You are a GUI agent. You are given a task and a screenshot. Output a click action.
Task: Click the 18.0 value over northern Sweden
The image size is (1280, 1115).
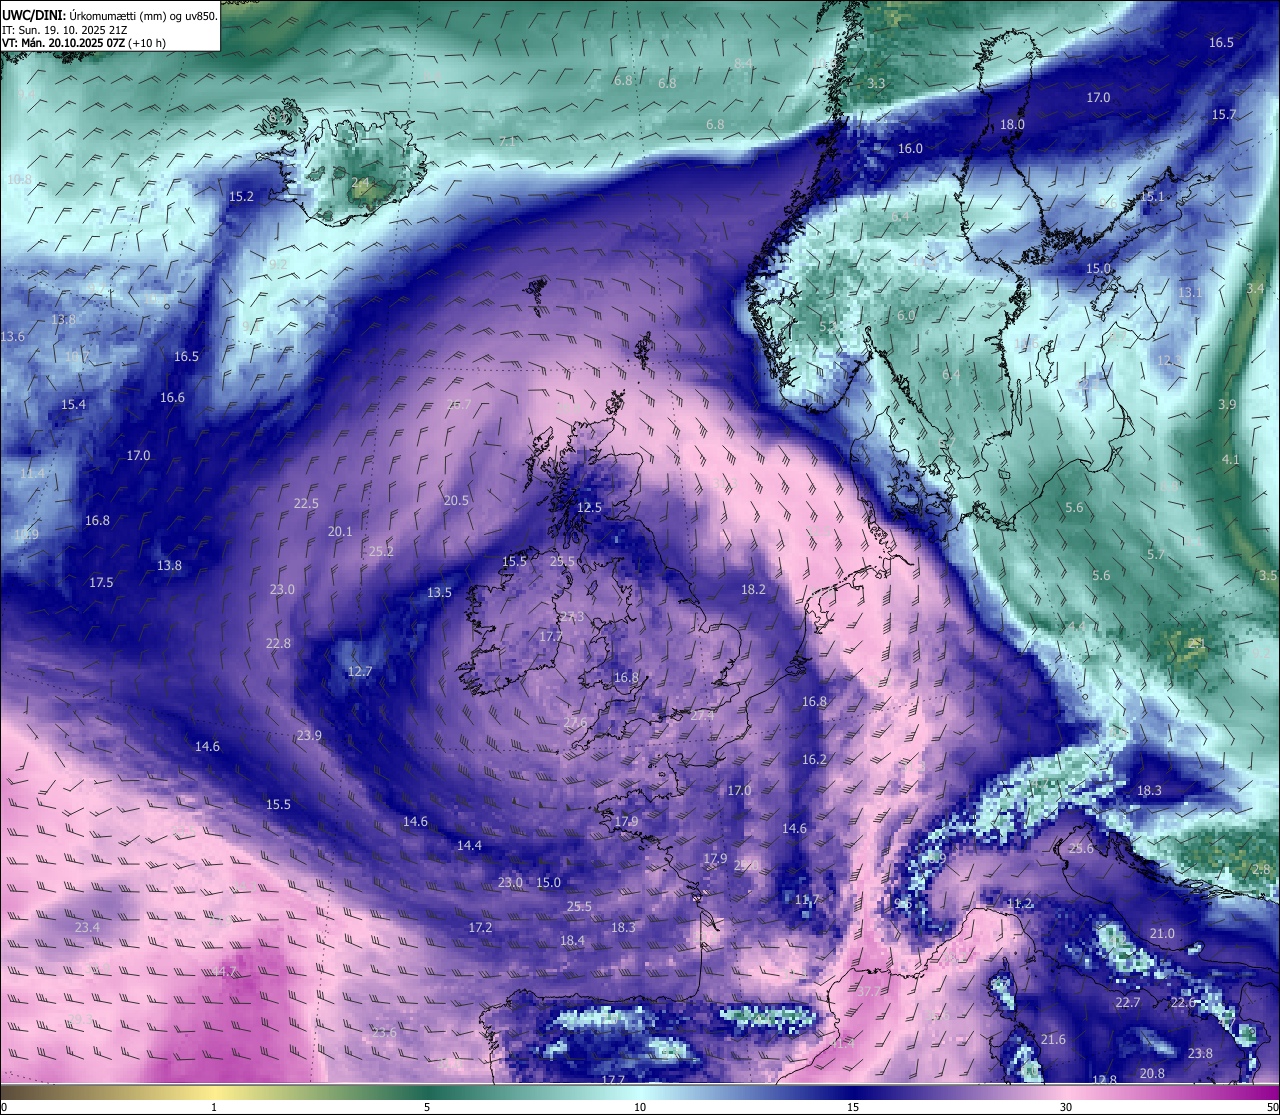point(1013,125)
